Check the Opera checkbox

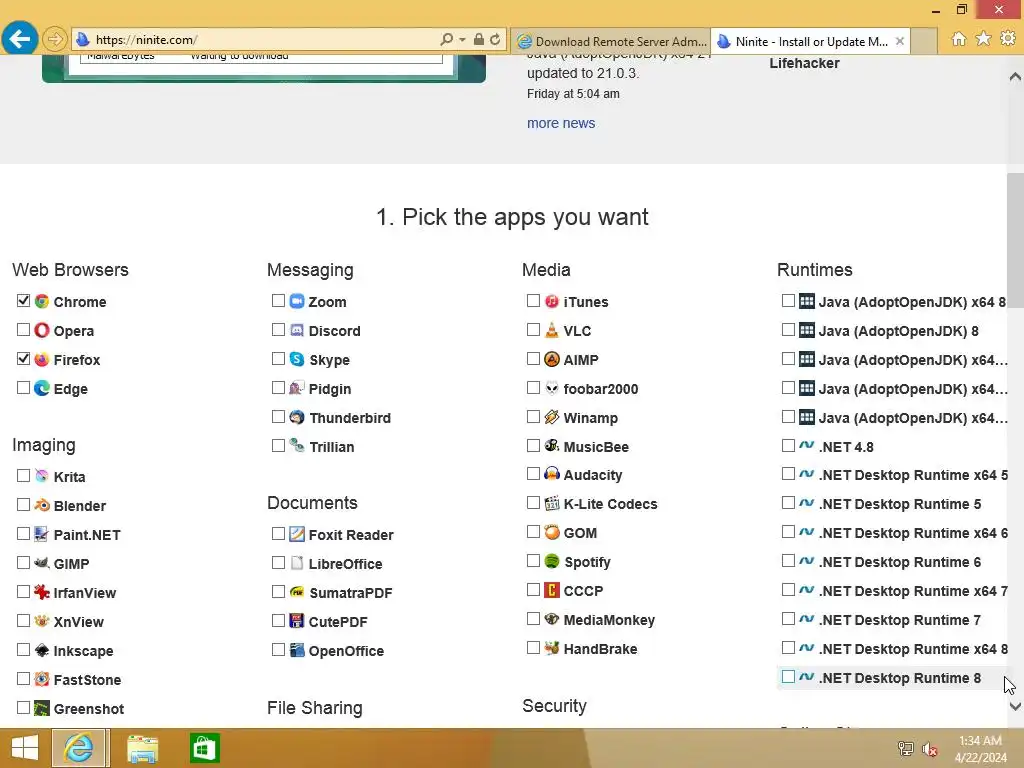tap(24, 330)
